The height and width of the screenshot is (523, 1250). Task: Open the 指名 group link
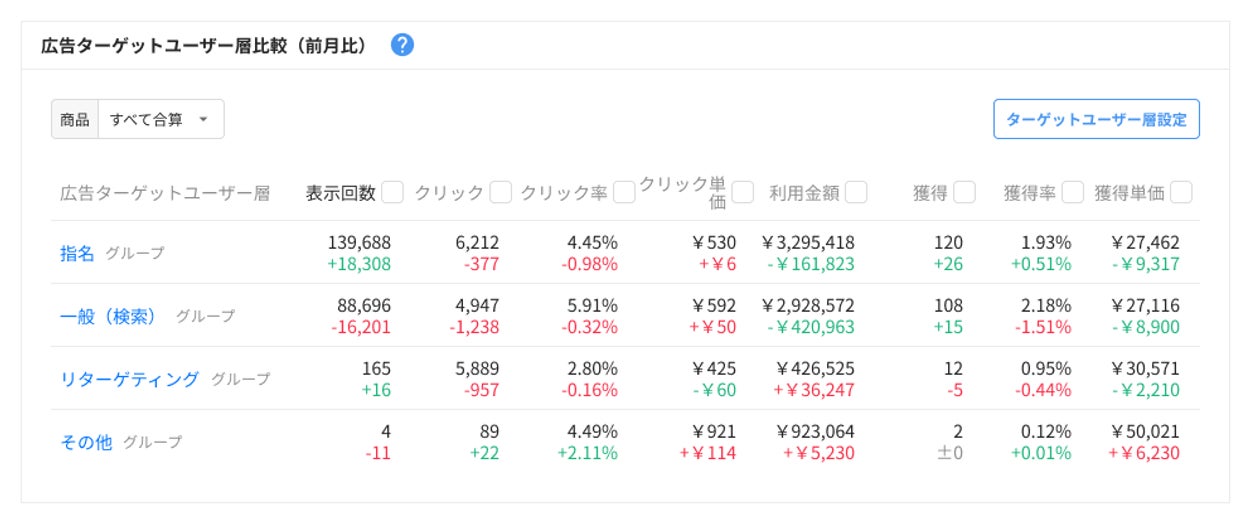pos(77,253)
